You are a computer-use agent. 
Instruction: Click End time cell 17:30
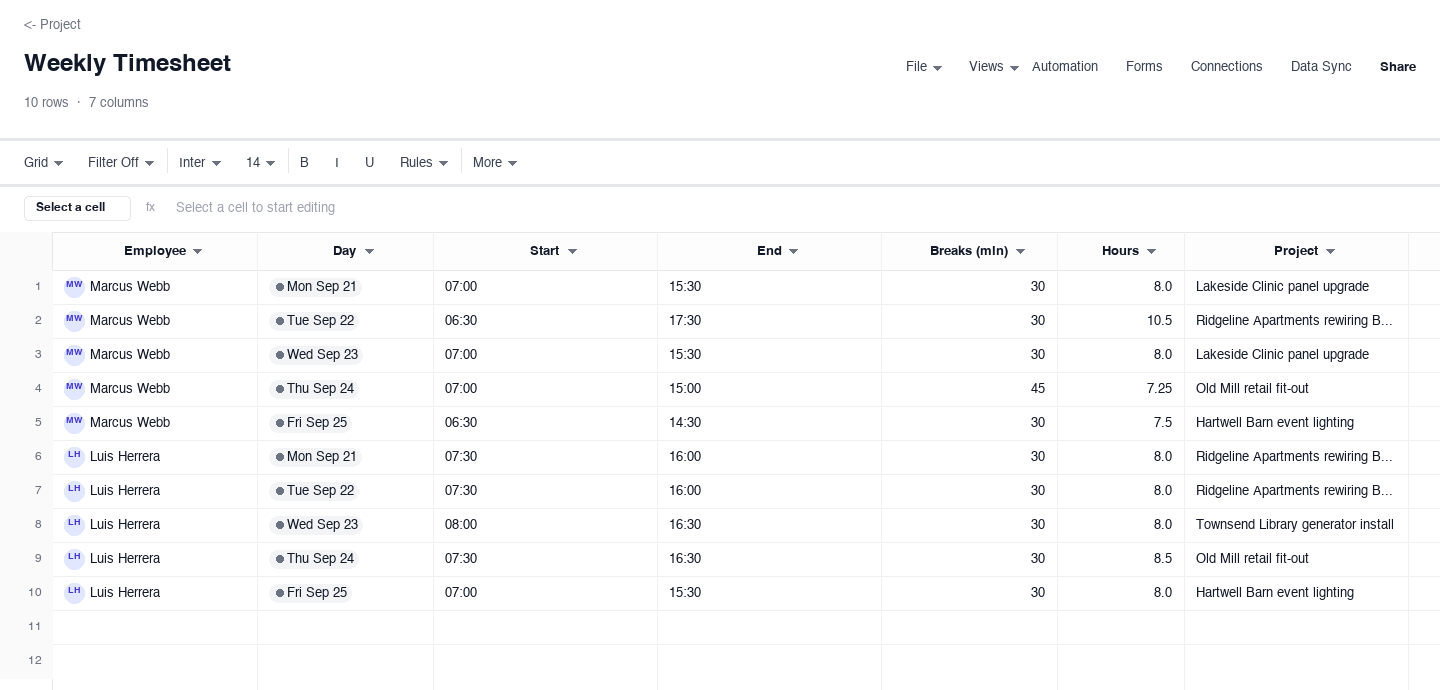[x=769, y=321]
